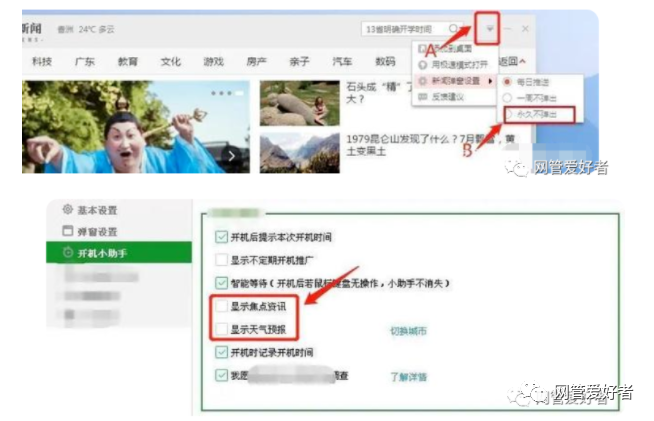Check 显示不定期开机推广
654x421 pixels.
221,260
